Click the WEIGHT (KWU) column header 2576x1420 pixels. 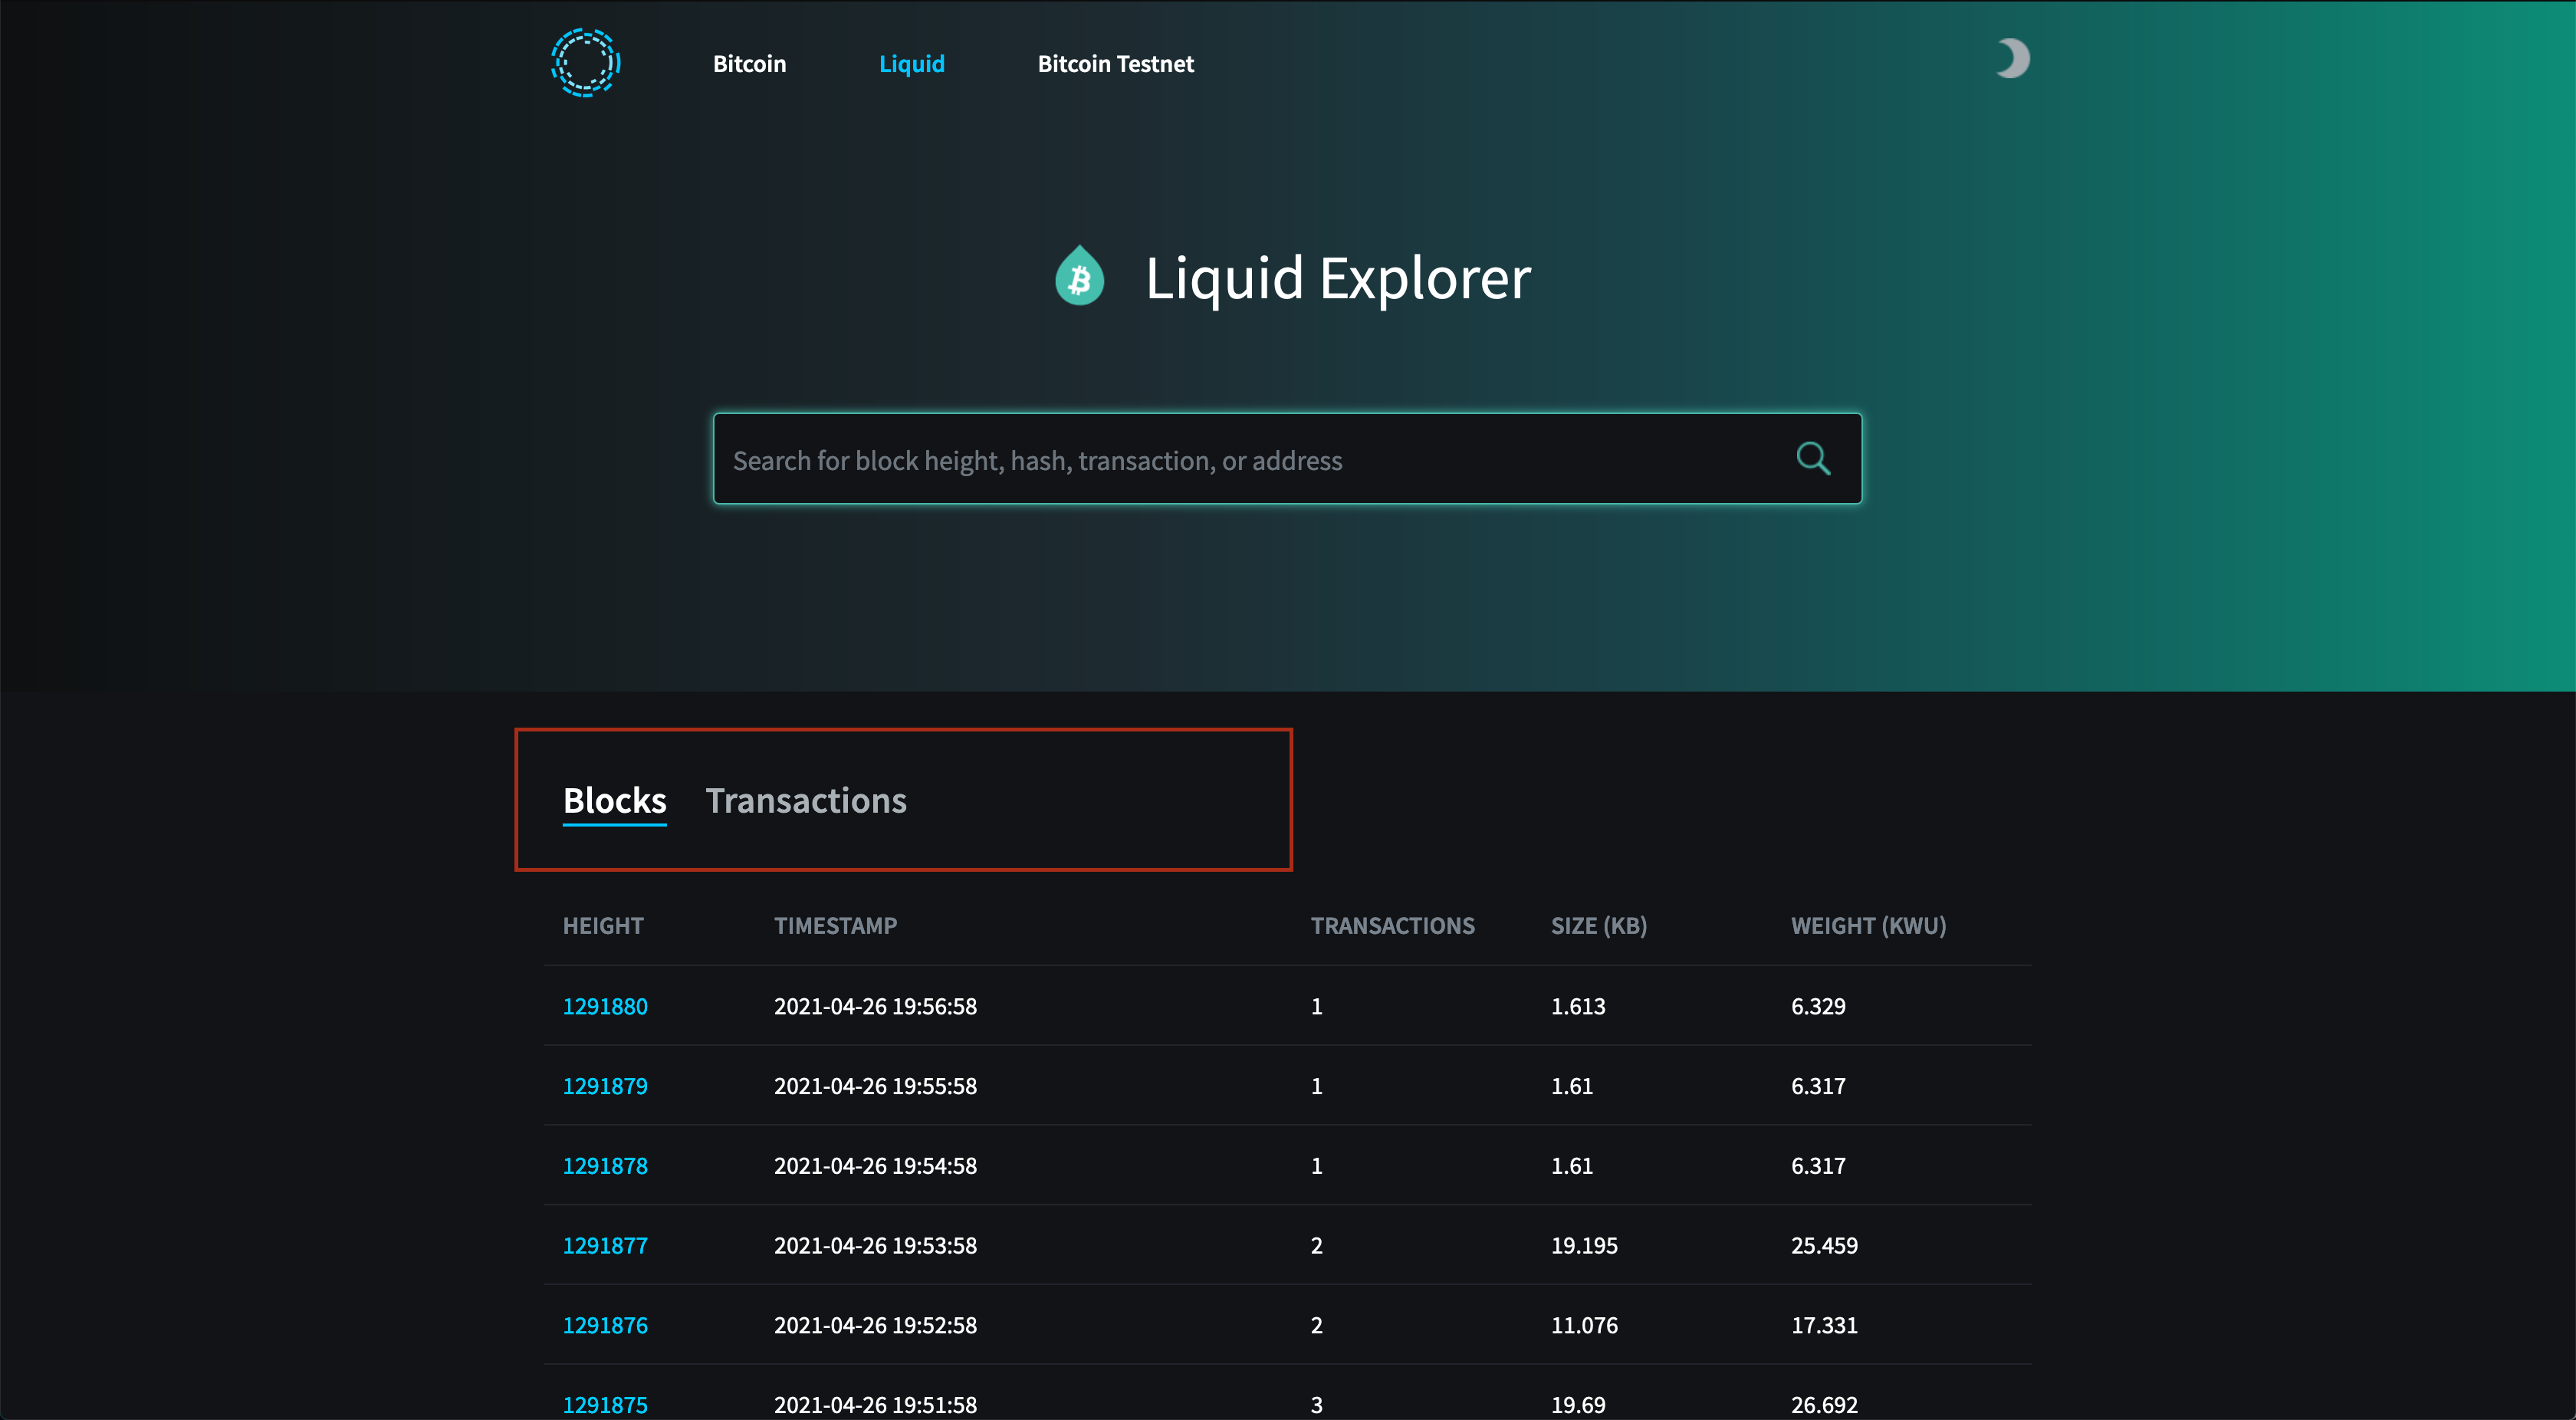(1869, 925)
